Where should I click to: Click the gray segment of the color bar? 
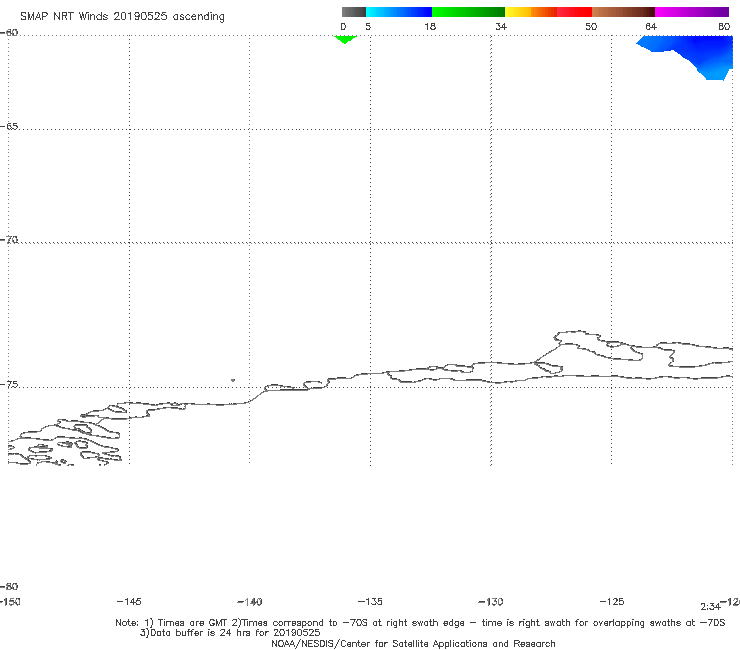pyautogui.click(x=353, y=12)
